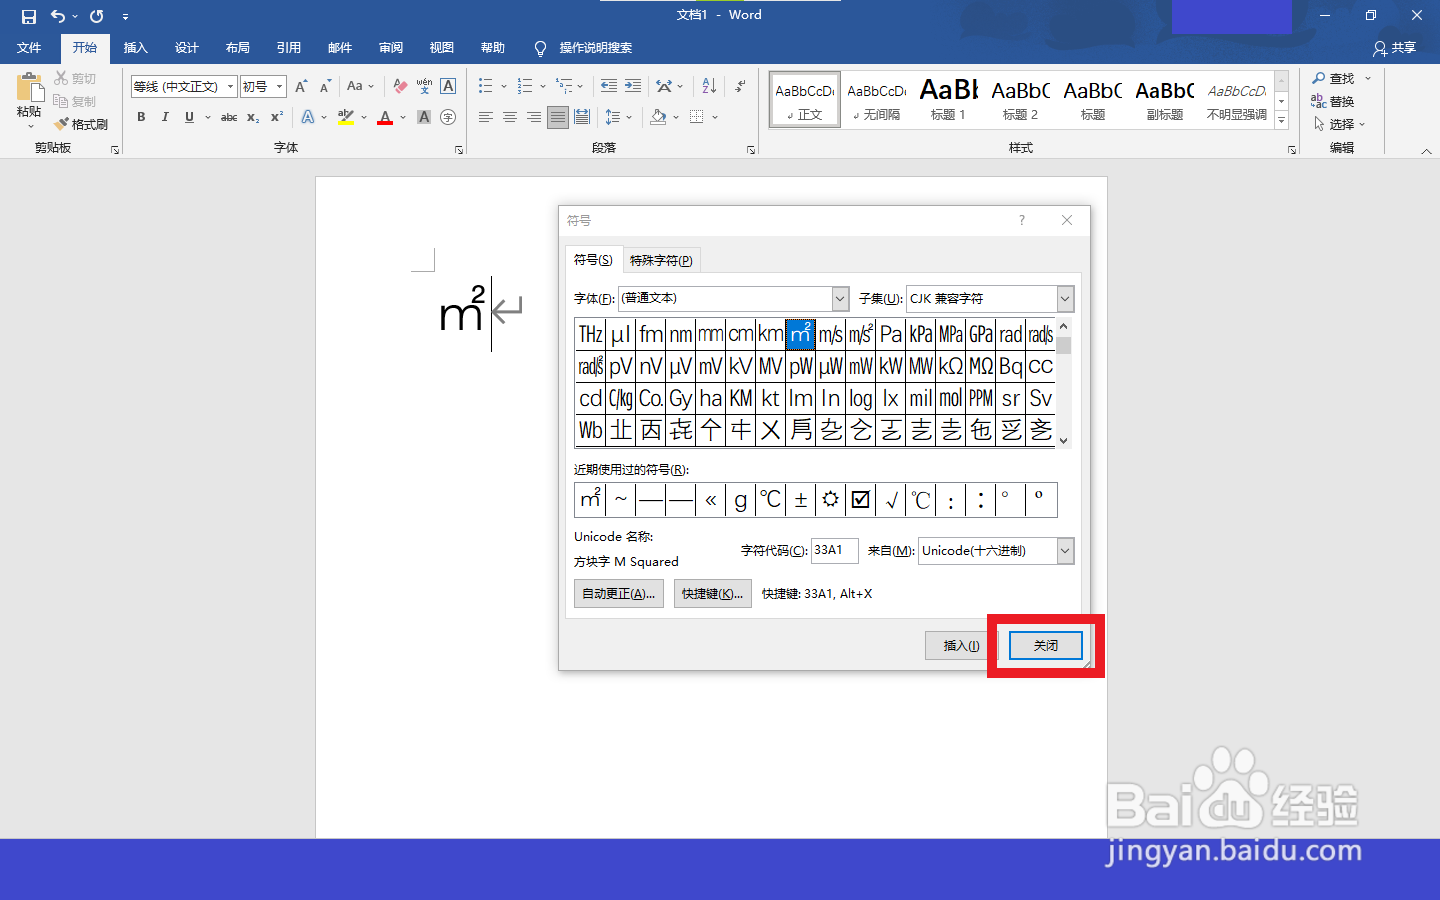This screenshot has height=900, width=1440.
Task: Click the Increase Indent icon
Action: tap(633, 86)
